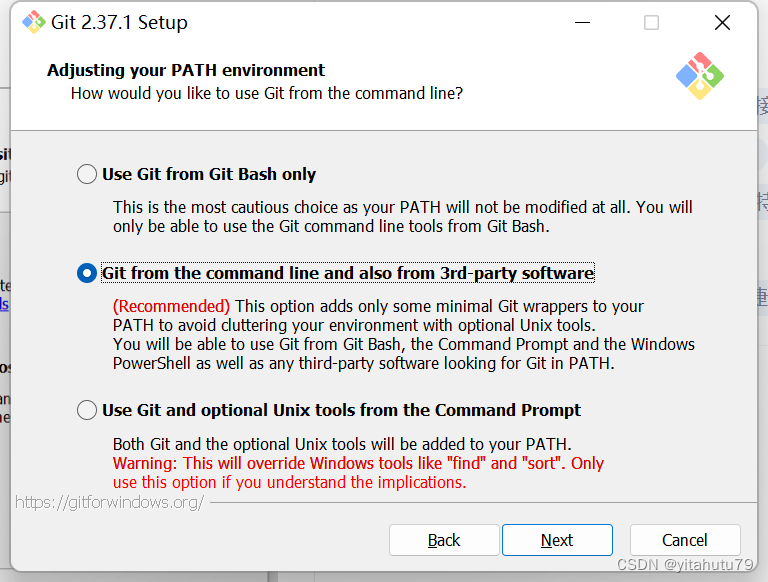Click the "Adjusting your PATH environment" heading
Image resolution: width=768 pixels, height=582 pixels.
(186, 70)
